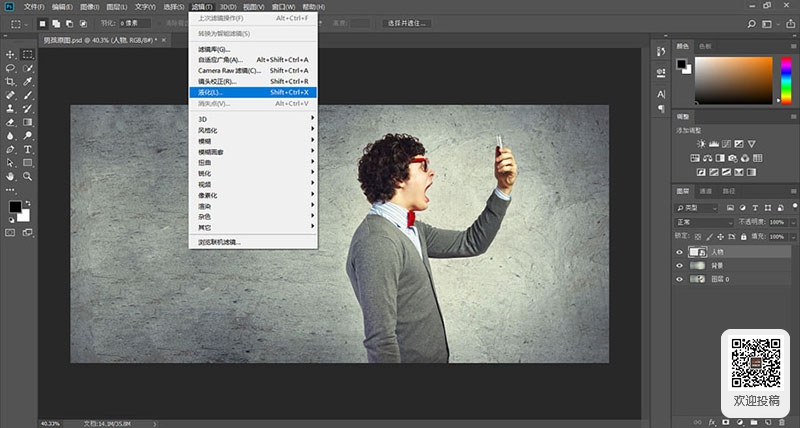Select the Eraser tool

click(x=10, y=122)
